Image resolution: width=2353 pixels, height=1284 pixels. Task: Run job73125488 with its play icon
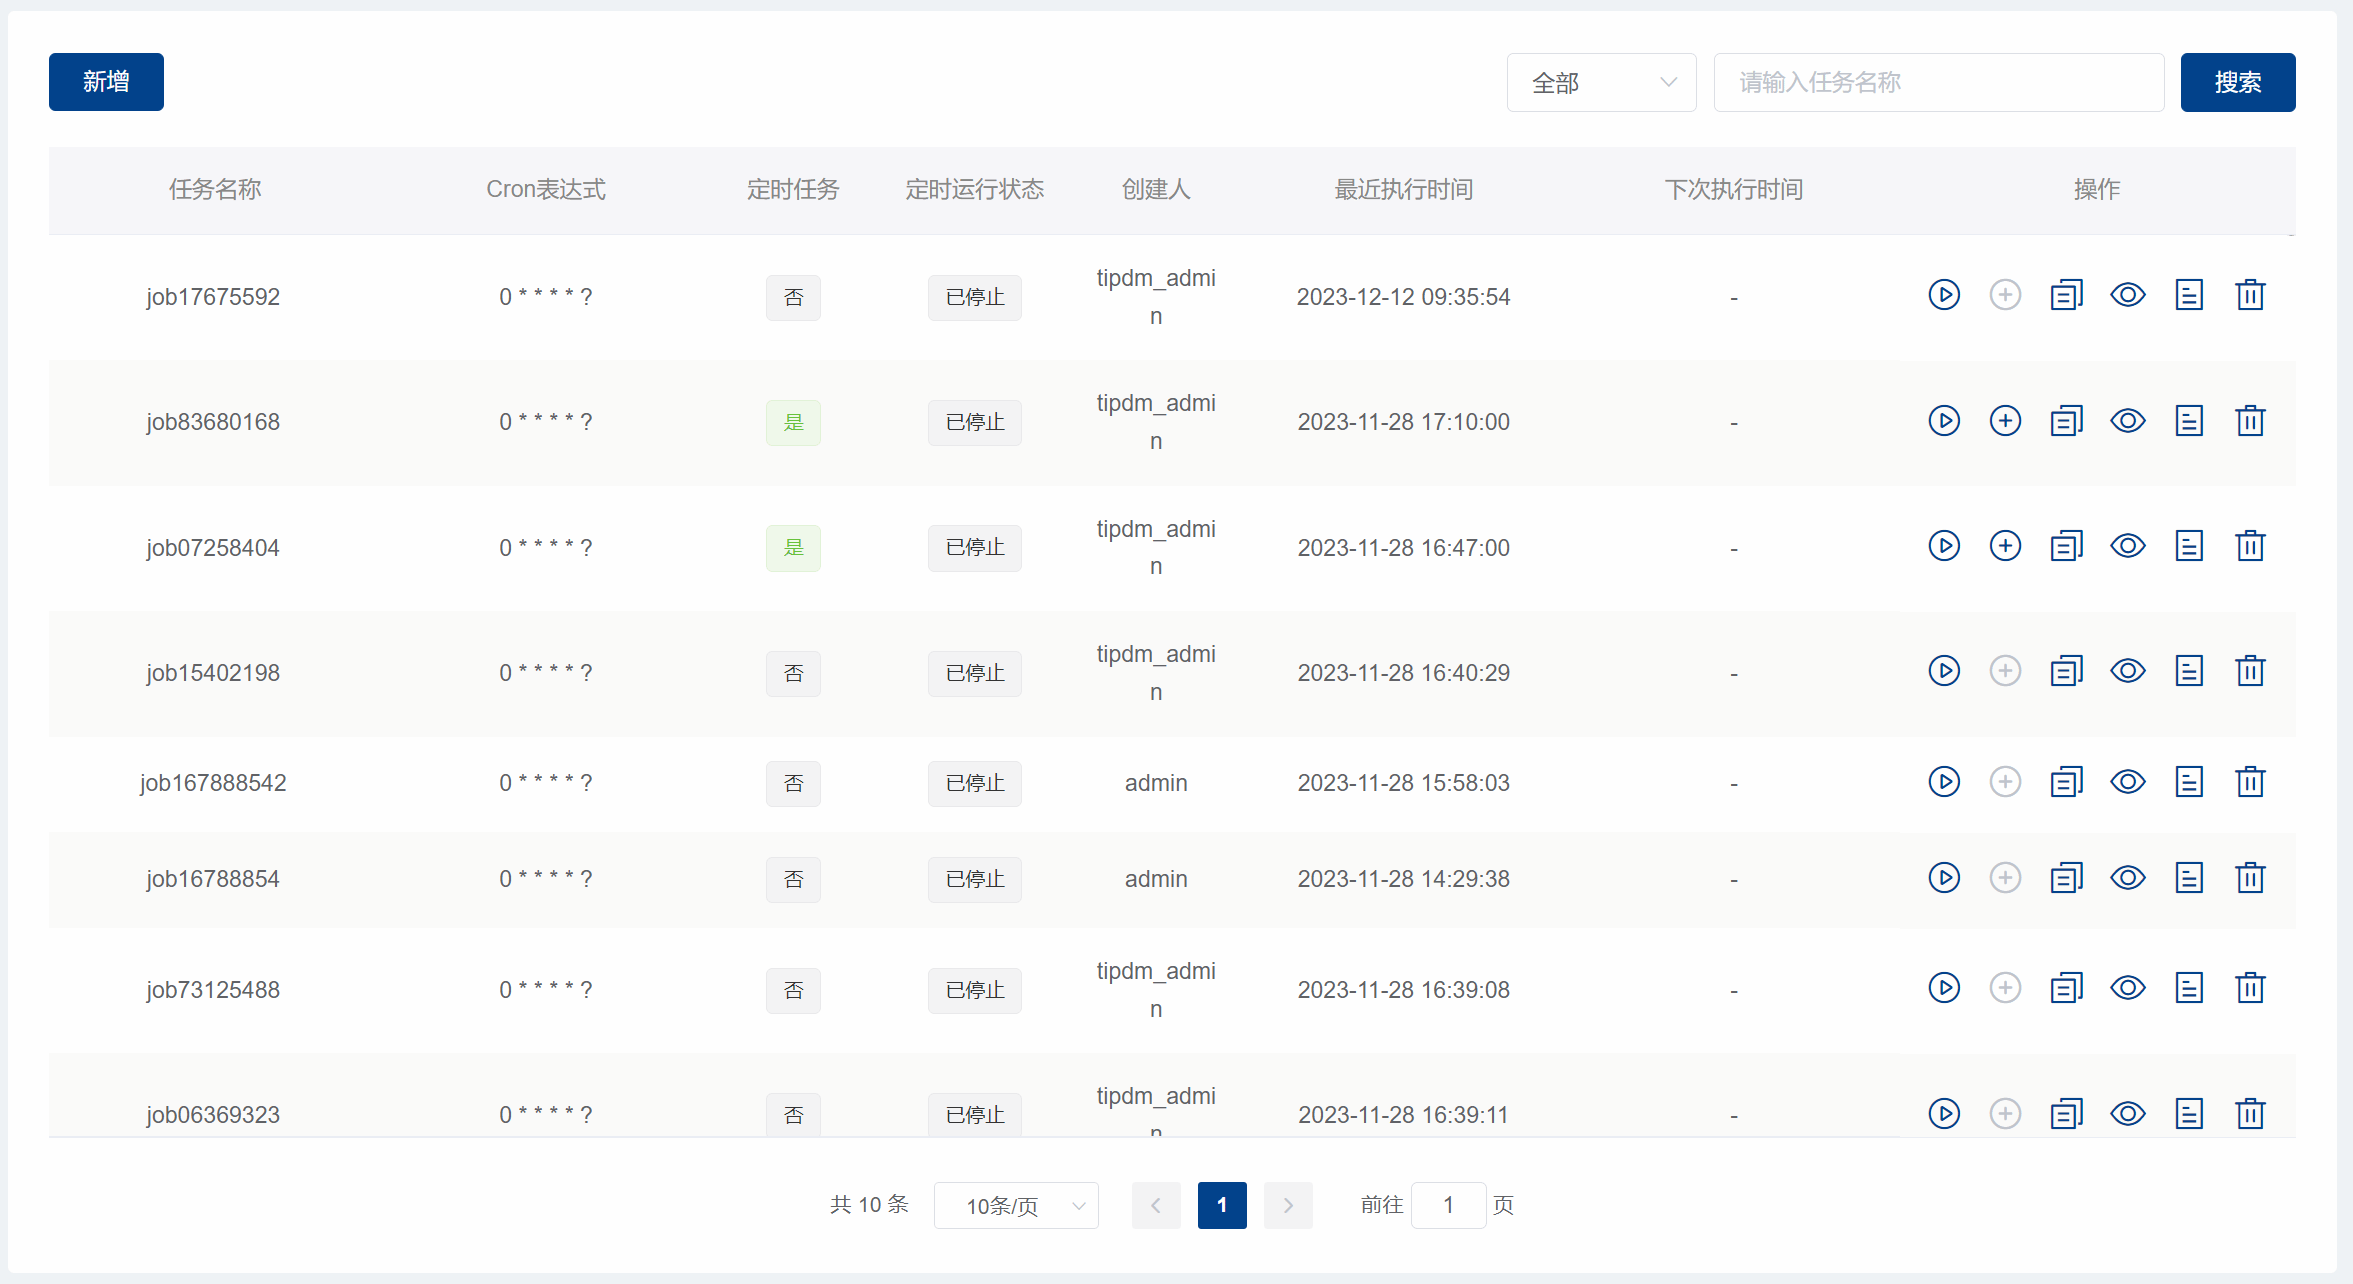coord(1943,988)
